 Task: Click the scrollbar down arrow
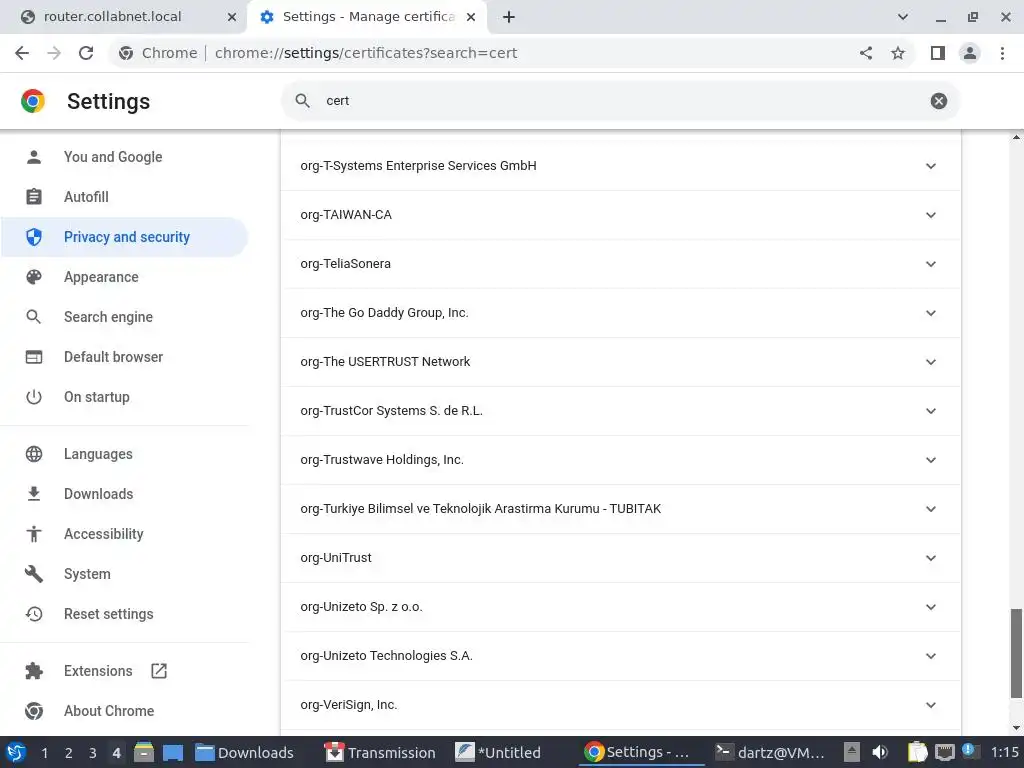click(1016, 728)
